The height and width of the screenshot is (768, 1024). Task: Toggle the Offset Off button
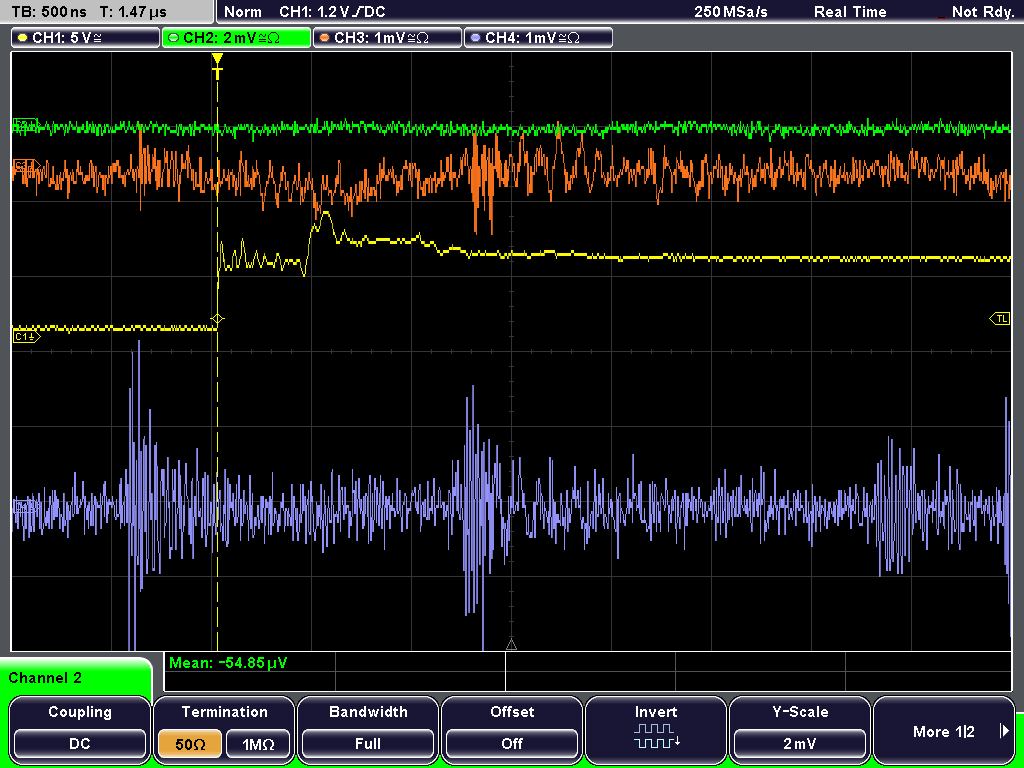512,728
